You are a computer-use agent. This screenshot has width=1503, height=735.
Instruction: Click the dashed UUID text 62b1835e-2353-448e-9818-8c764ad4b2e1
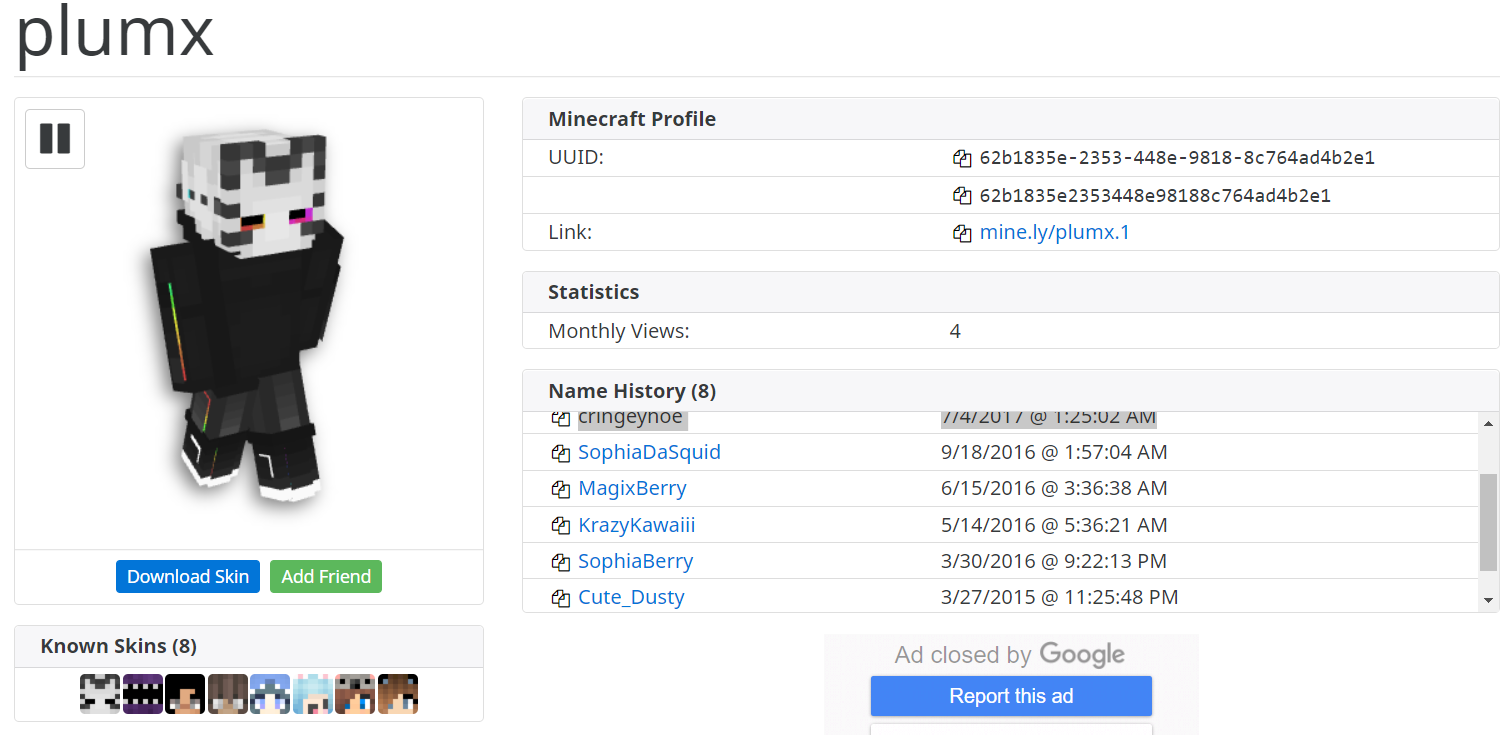tap(1177, 158)
